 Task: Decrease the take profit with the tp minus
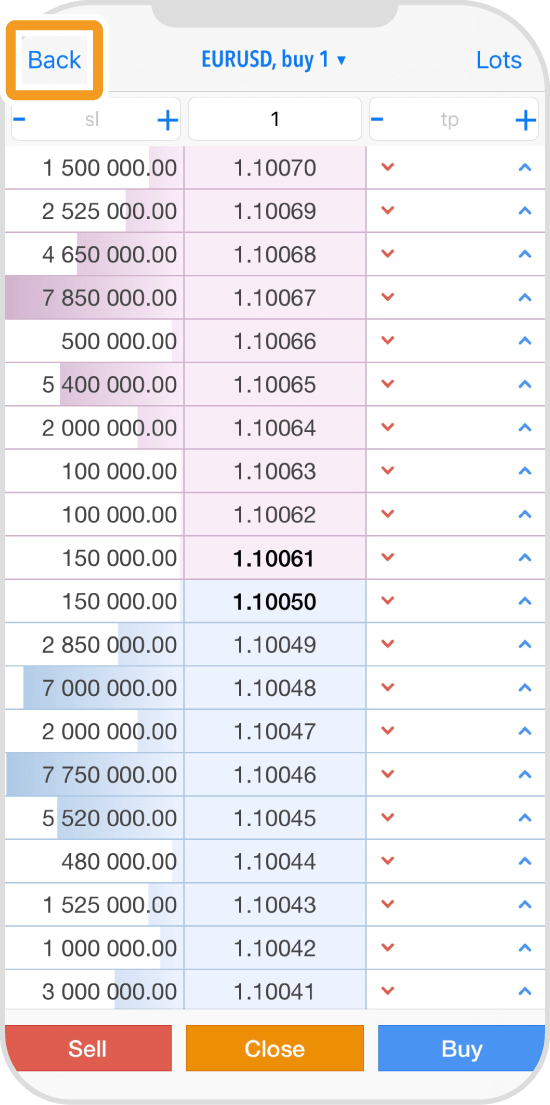pos(377,119)
